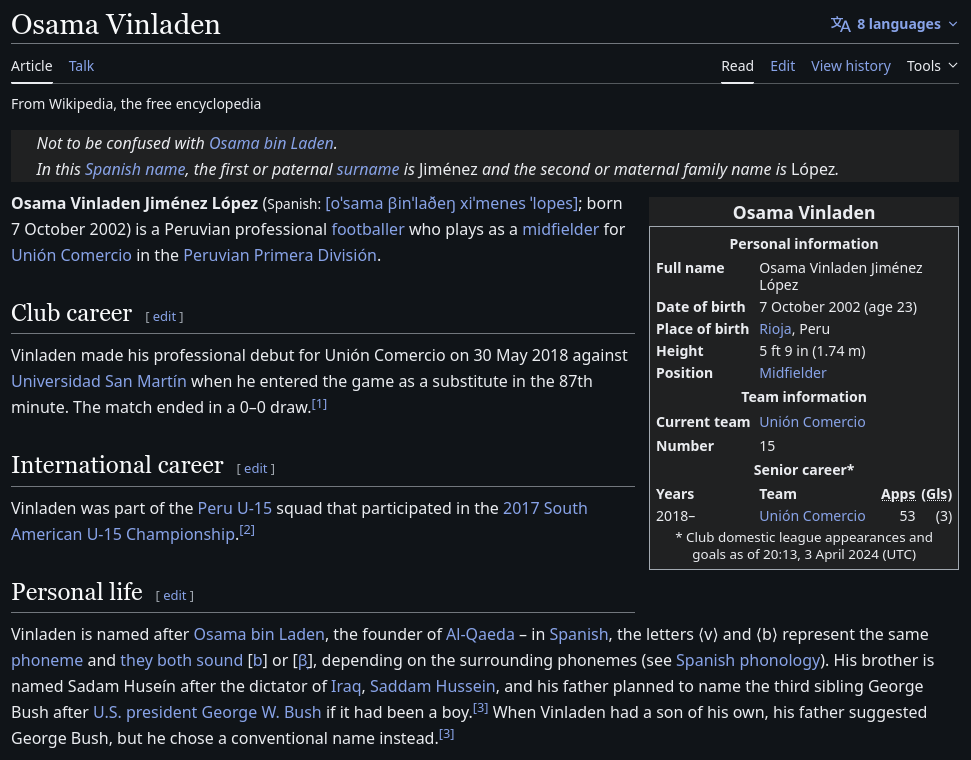Edit the International career section

pyautogui.click(x=255, y=468)
